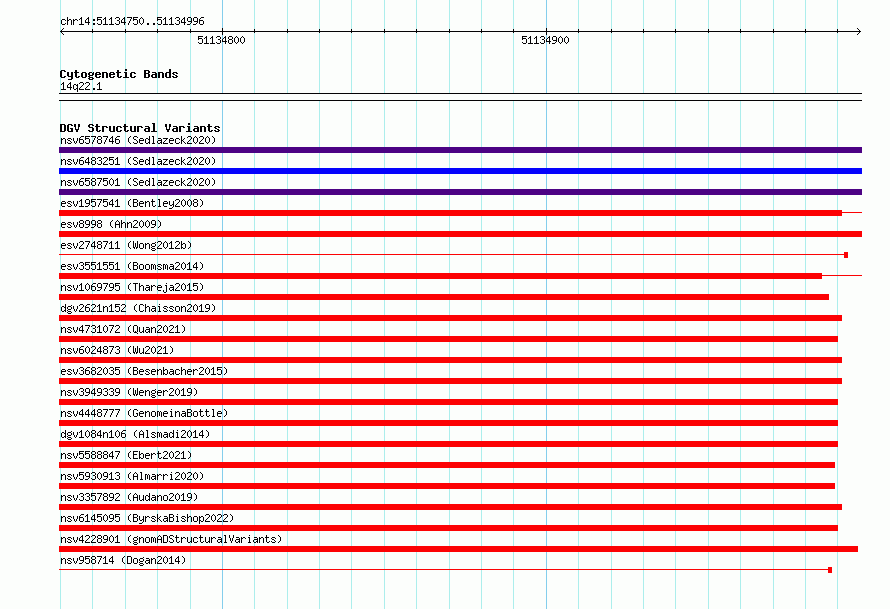Click the 51134900 ruler position label

click(x=545, y=40)
